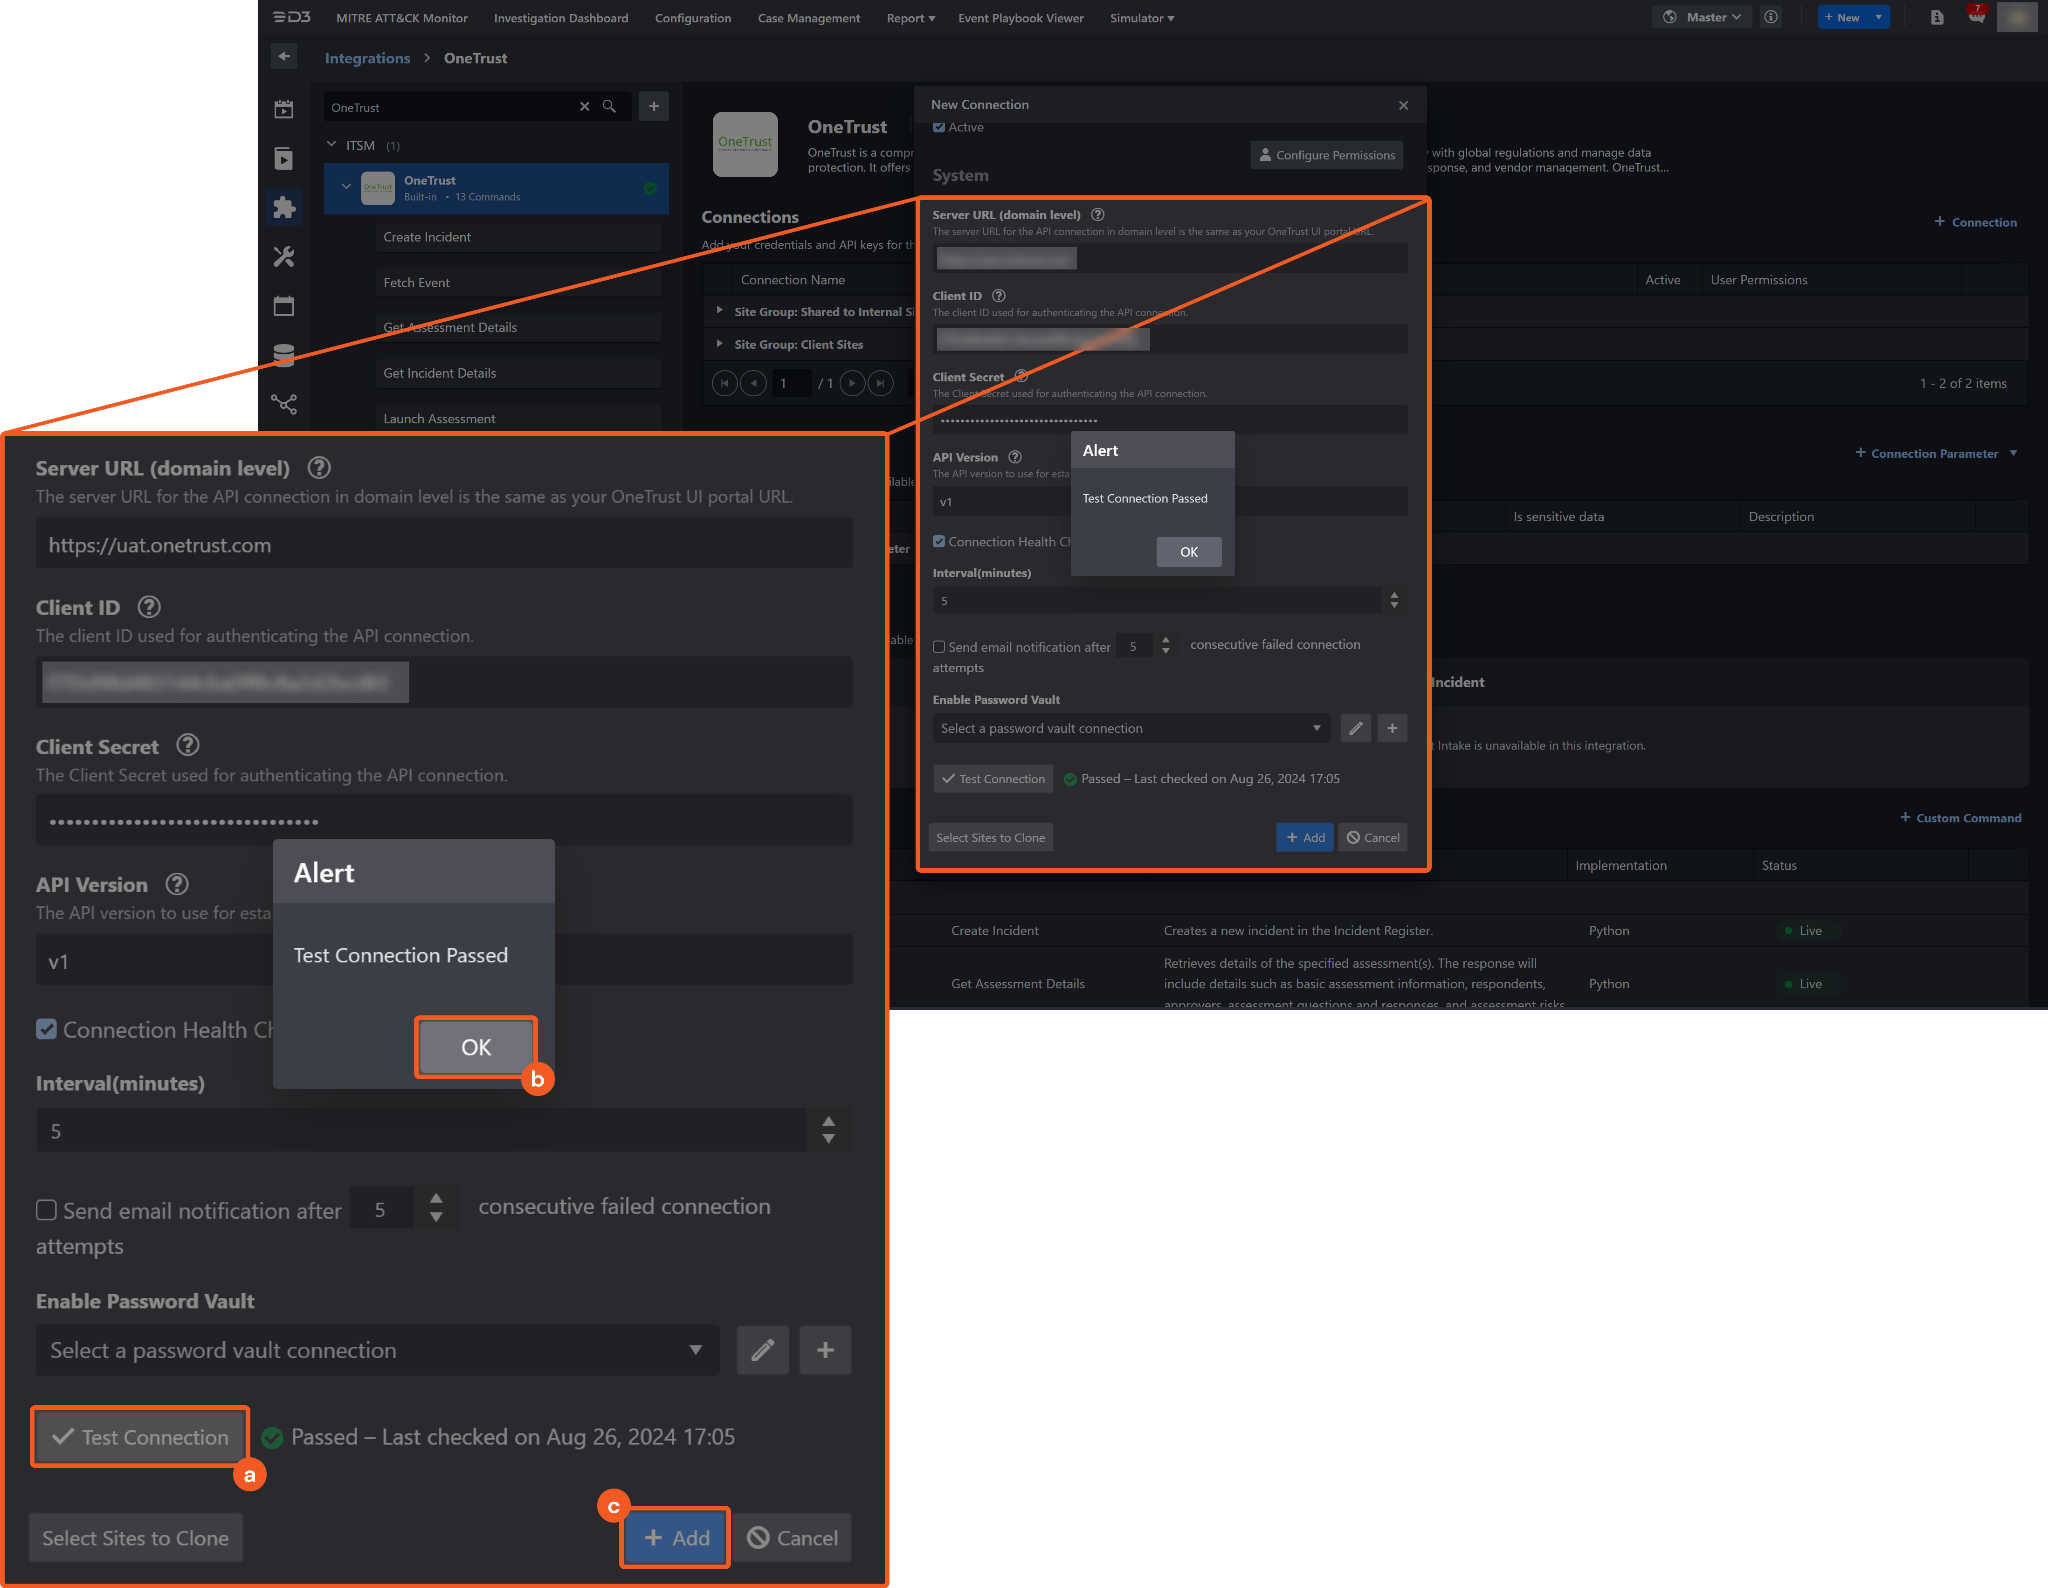This screenshot has width=2048, height=1588.
Task: Open the Utility Commands wrench icon
Action: coord(284,257)
